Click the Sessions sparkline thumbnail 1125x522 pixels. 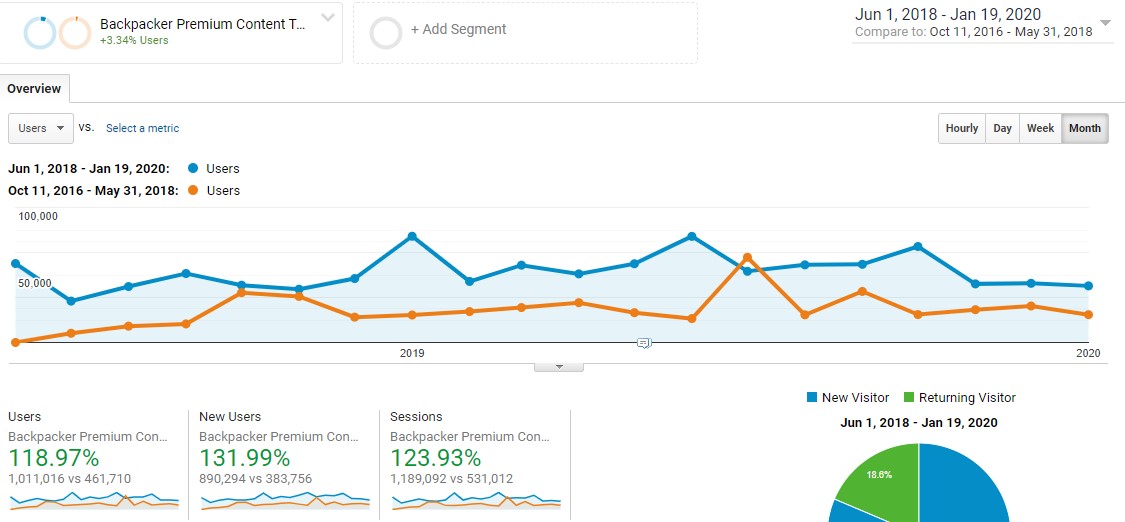(476, 500)
